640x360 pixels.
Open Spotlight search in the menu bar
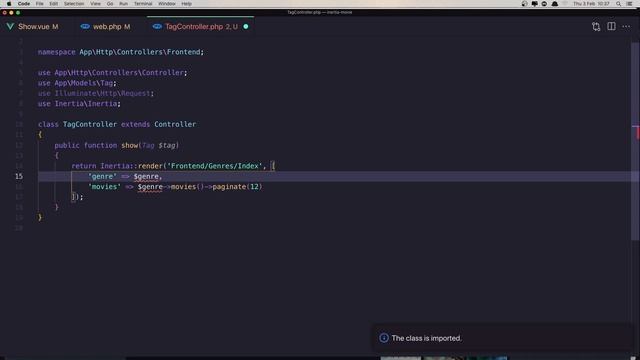pos(618,4)
